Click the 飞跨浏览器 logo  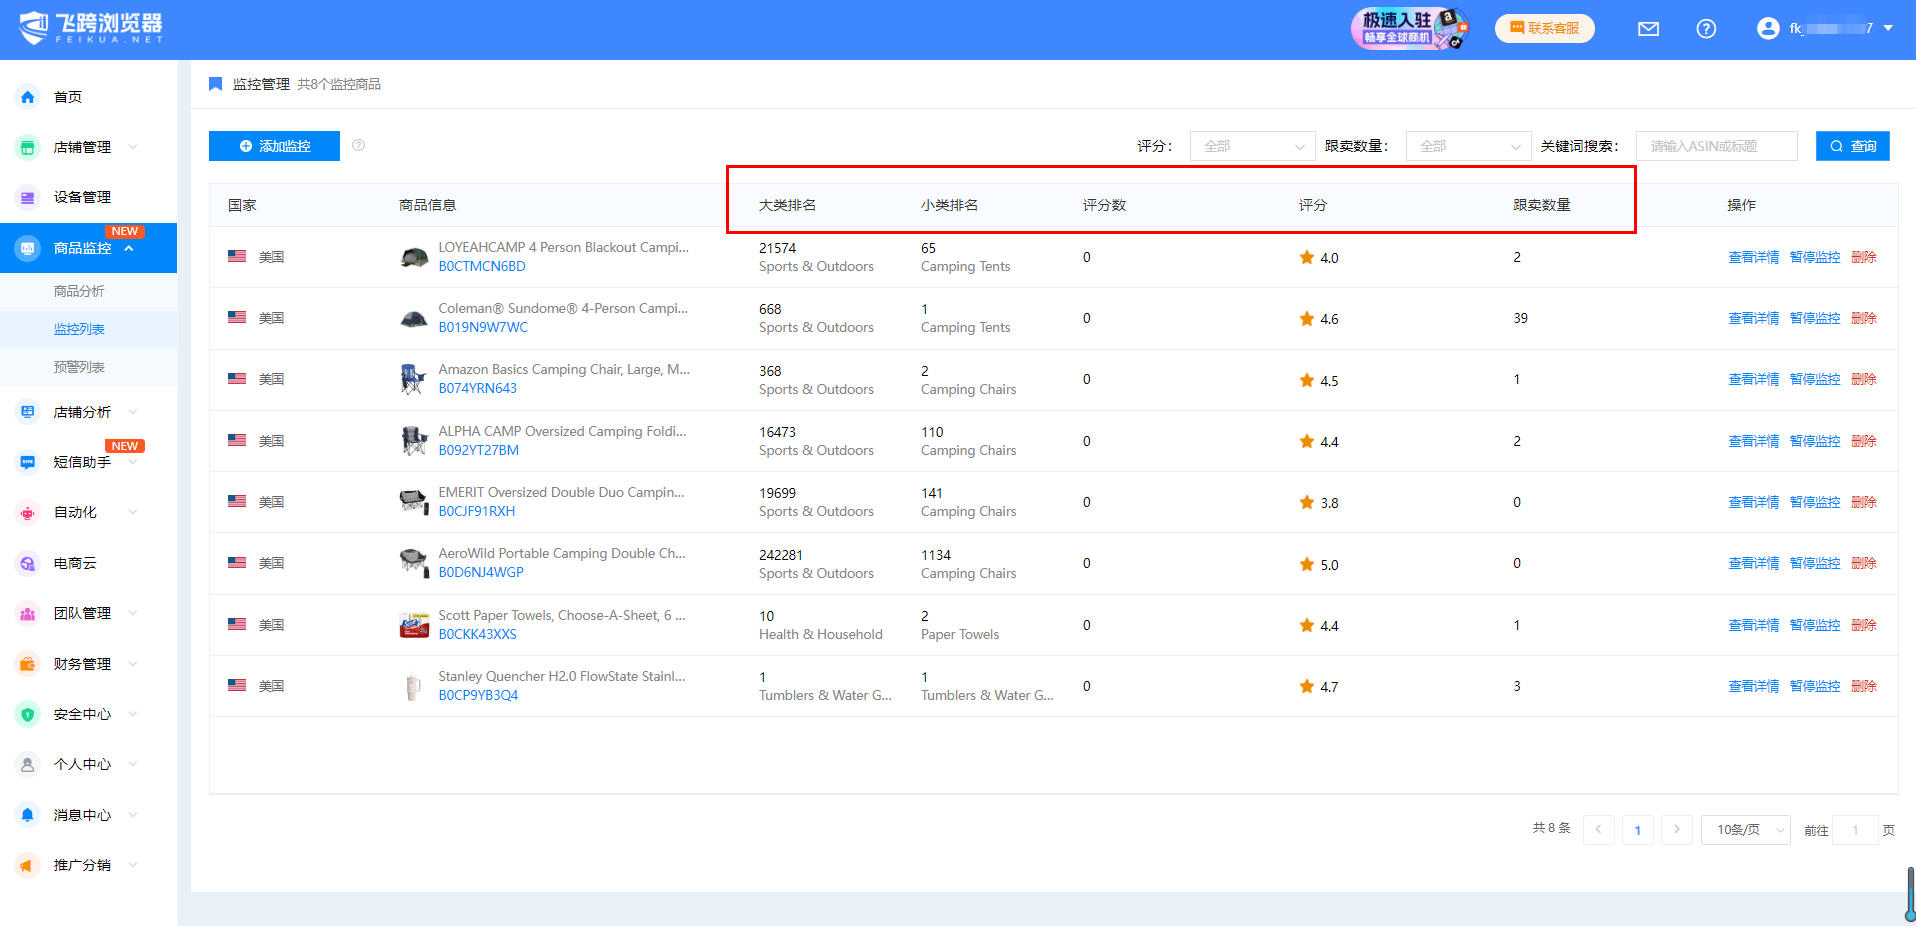[91, 28]
